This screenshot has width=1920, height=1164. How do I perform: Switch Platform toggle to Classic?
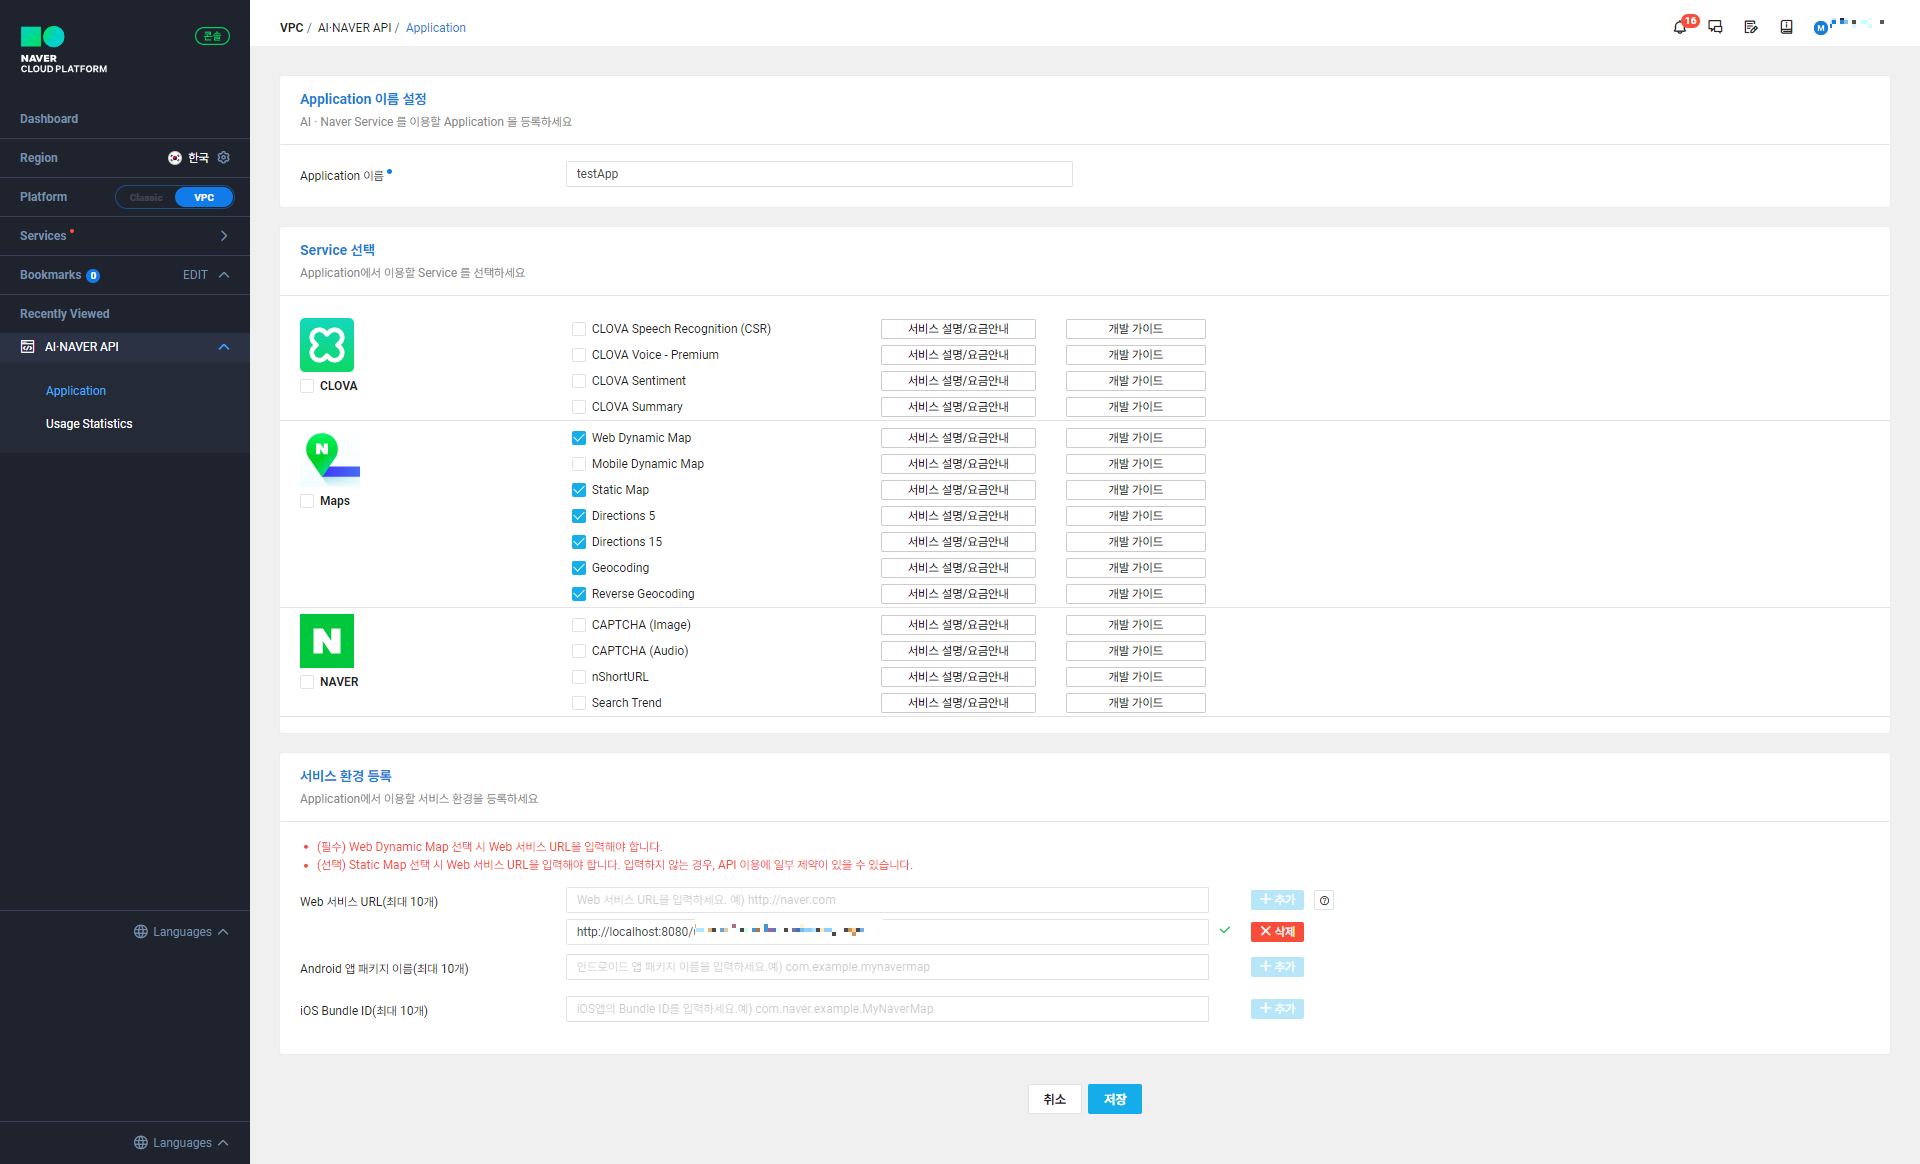[x=146, y=197]
